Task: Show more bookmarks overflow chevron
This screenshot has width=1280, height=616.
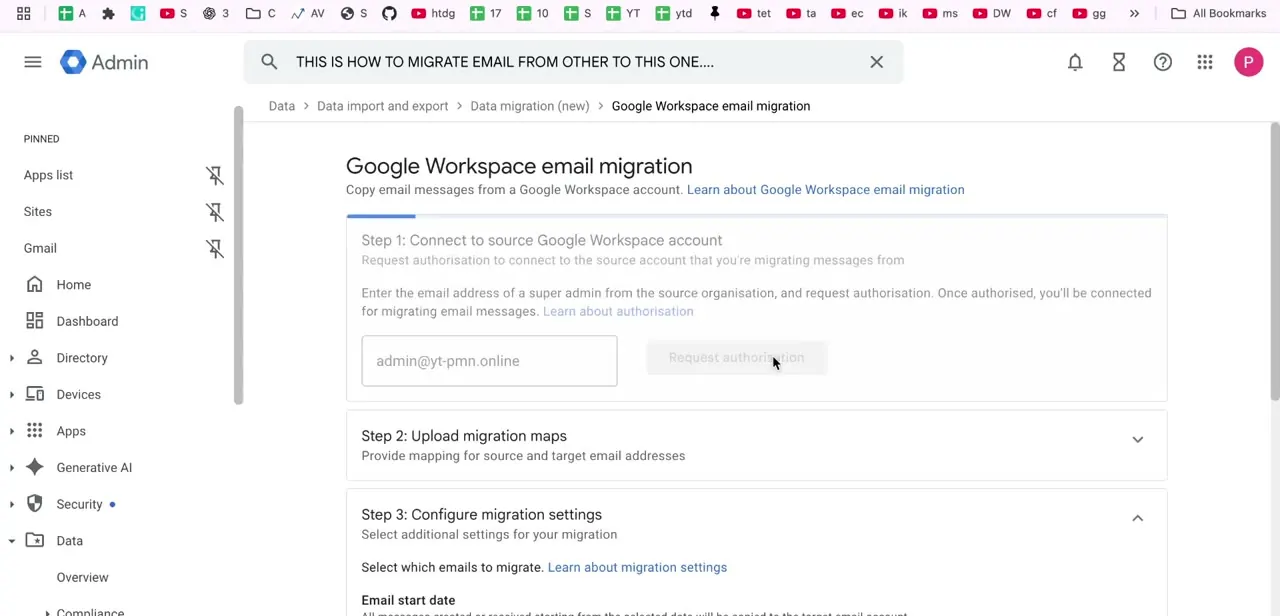Action: pos(1134,13)
